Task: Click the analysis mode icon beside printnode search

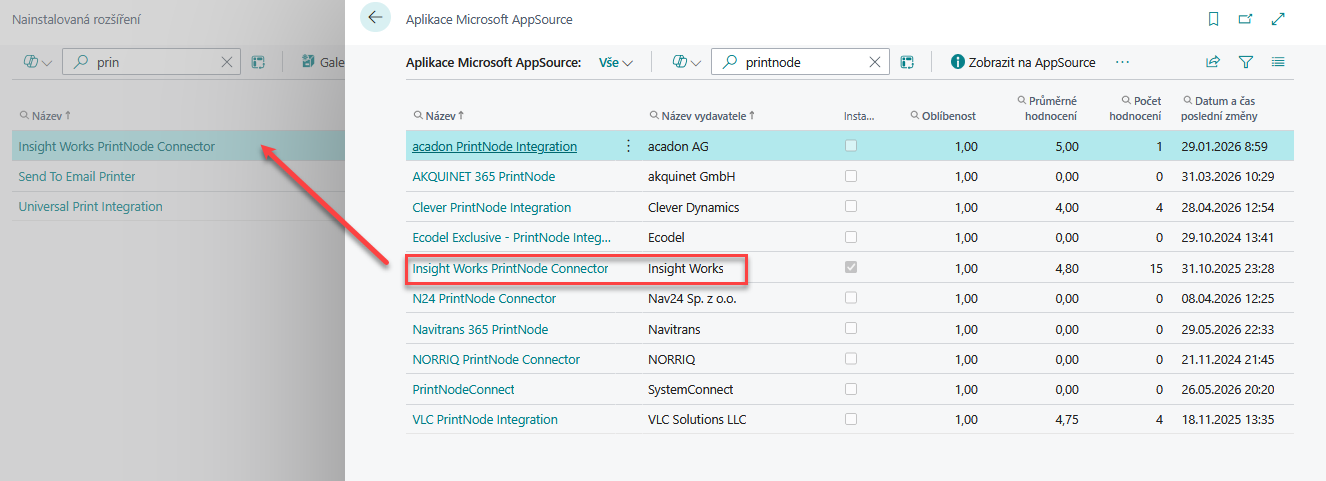Action: 907,62
